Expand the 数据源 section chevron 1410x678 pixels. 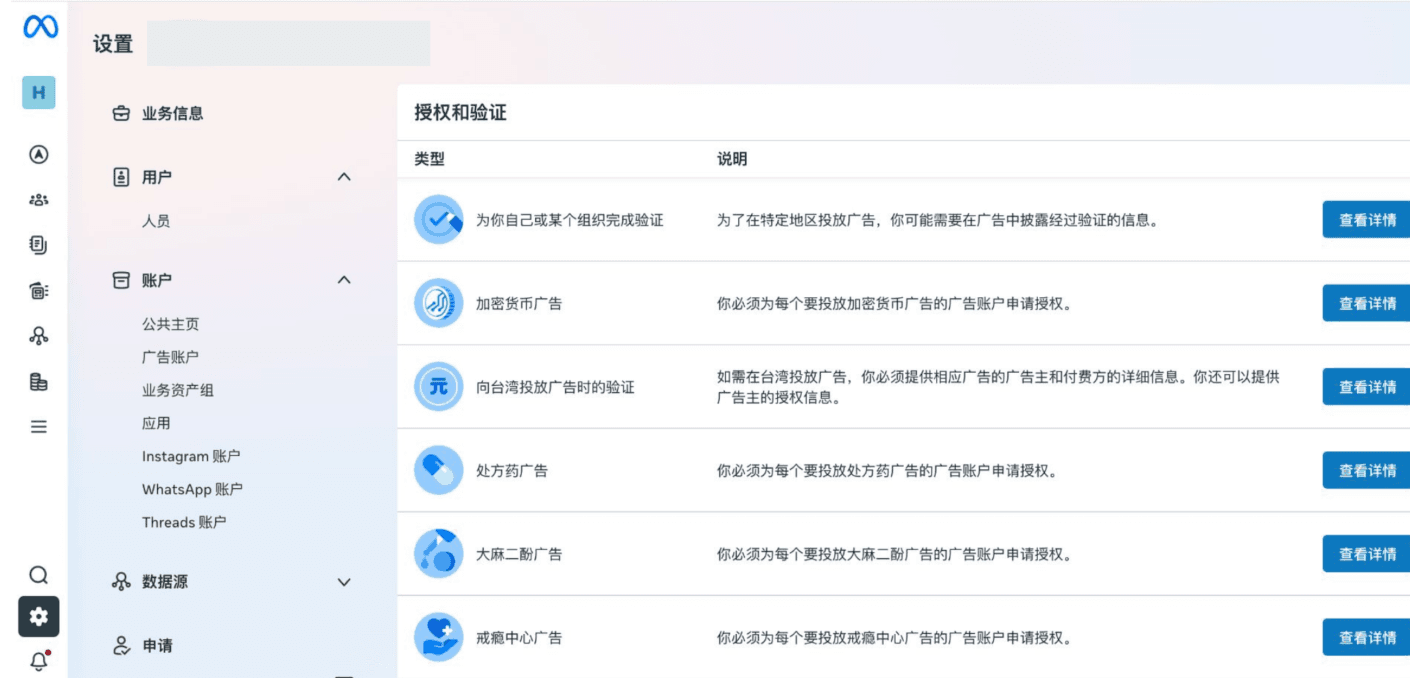tap(344, 582)
